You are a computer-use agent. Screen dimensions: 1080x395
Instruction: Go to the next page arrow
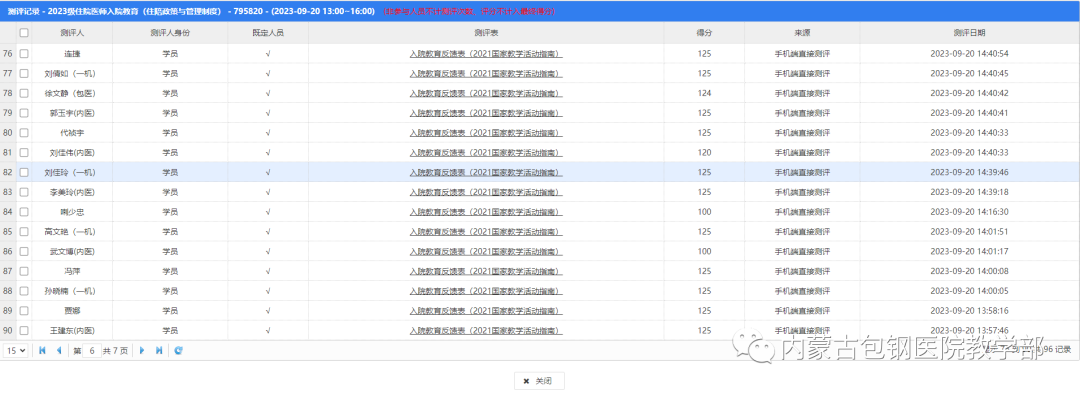[x=143, y=350]
